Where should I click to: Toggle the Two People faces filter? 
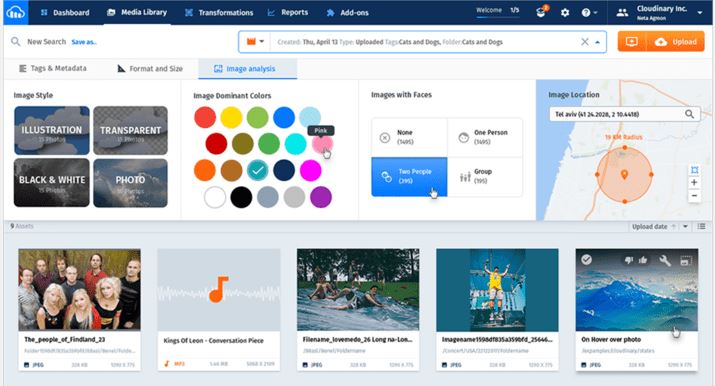(x=409, y=177)
